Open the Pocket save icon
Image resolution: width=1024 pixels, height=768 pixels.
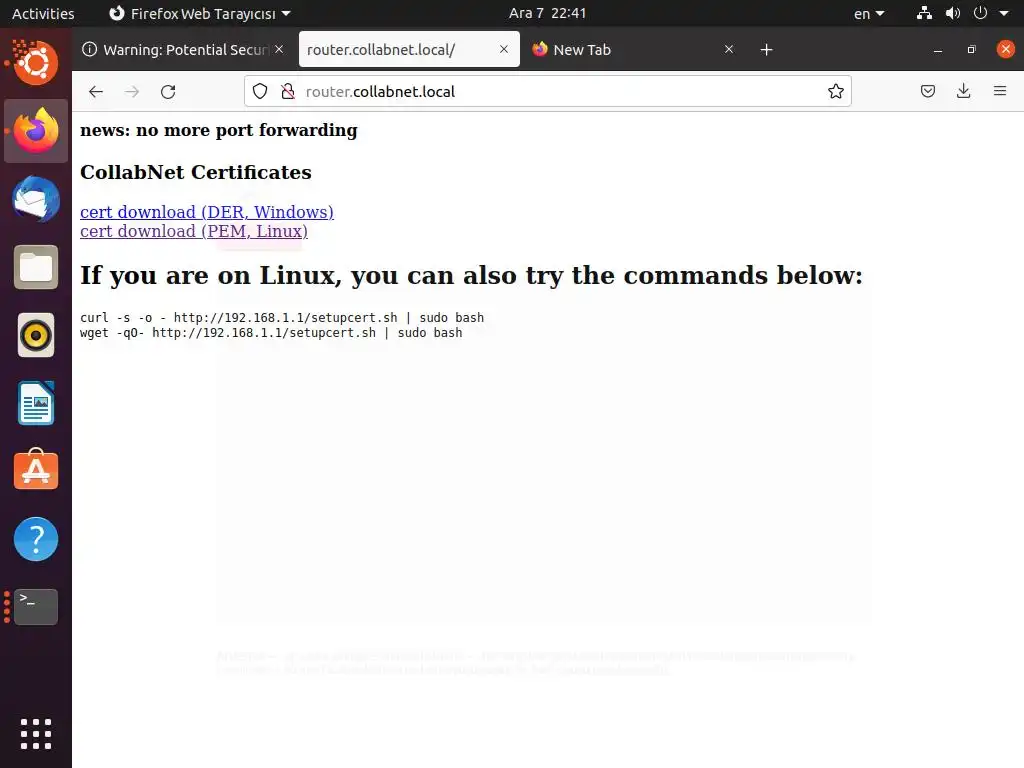pyautogui.click(x=928, y=91)
